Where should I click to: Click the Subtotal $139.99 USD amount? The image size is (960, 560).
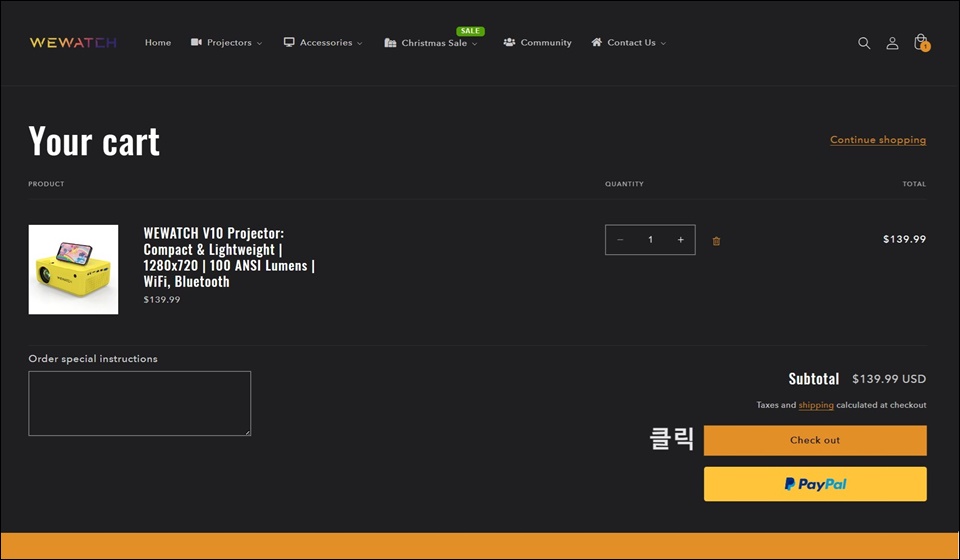pos(889,379)
